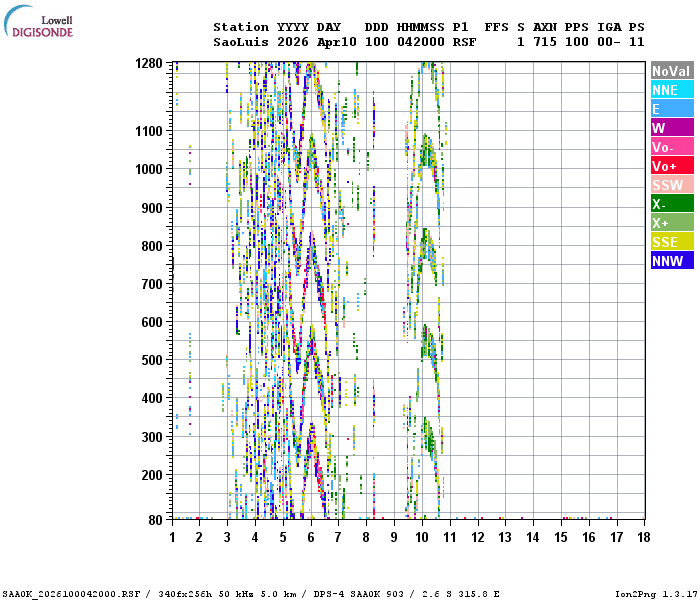Click the SSW light pink legend entry
This screenshot has height=600, width=700.
[x=671, y=185]
